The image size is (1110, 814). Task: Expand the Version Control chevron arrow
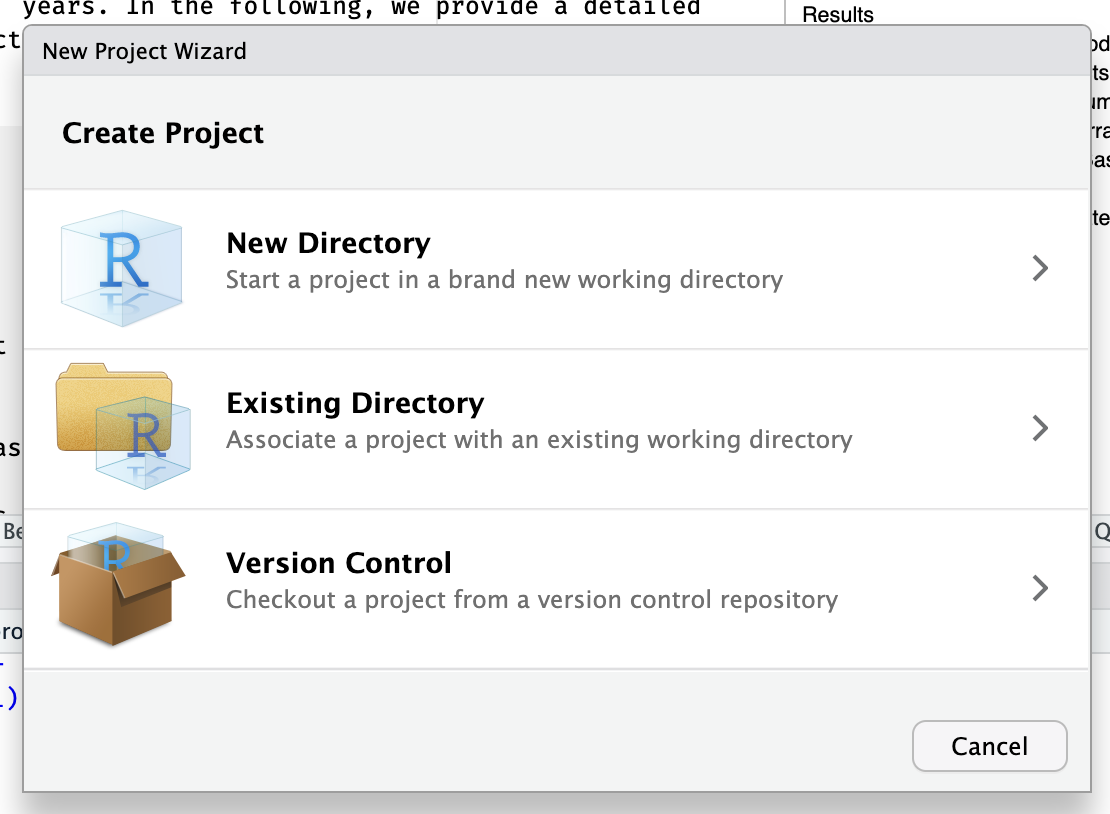pos(1040,588)
